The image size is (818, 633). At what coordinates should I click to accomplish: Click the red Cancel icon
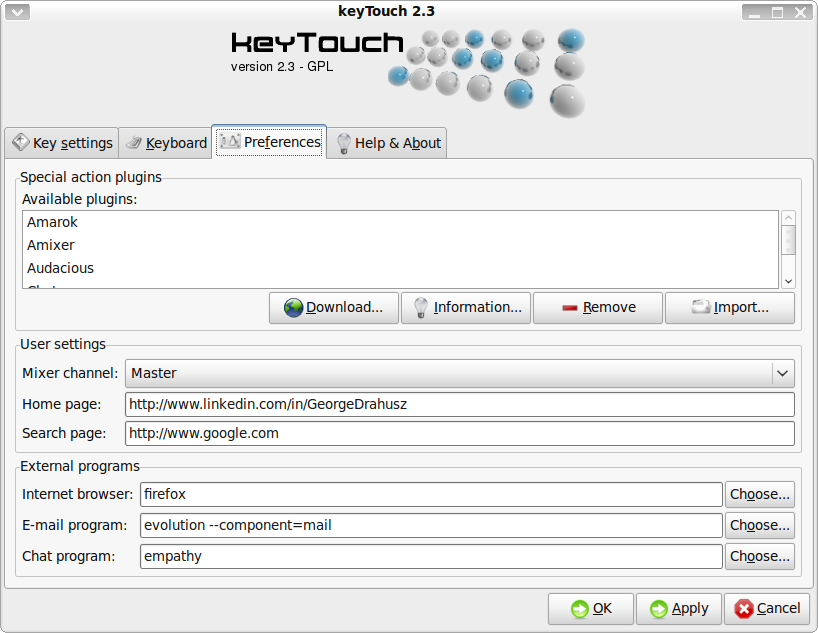tap(744, 609)
